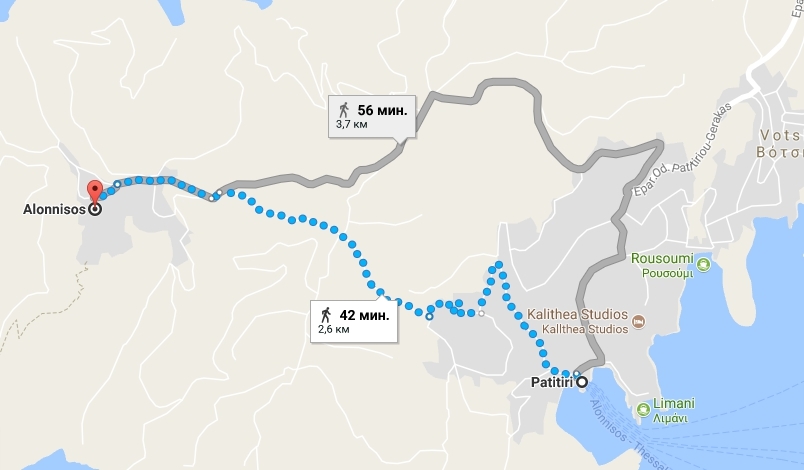This screenshot has height=470, width=804.
Task: Click the green Rousoumi beach marker icon
Action: (x=704, y=265)
